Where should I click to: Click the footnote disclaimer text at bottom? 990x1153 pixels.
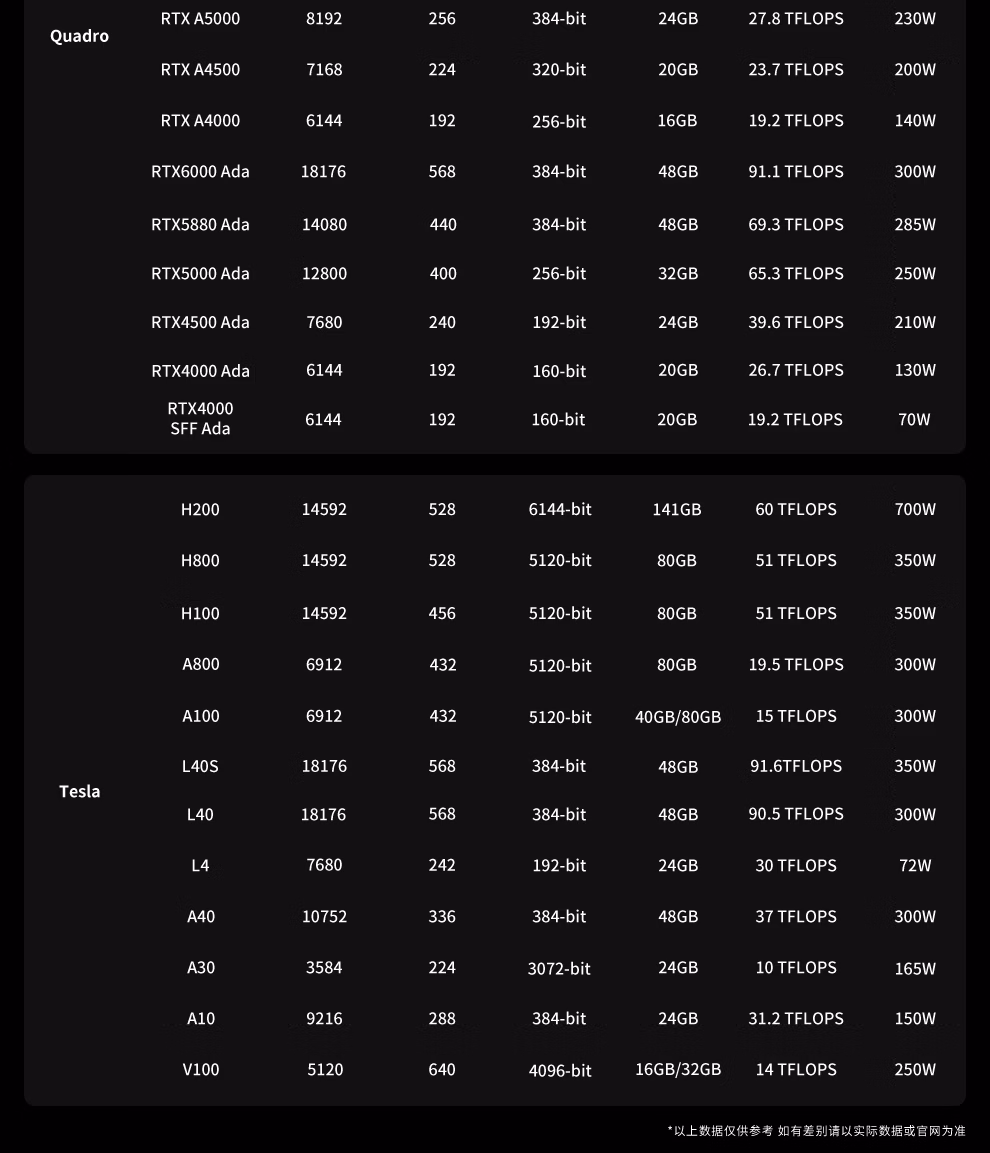(x=816, y=1131)
